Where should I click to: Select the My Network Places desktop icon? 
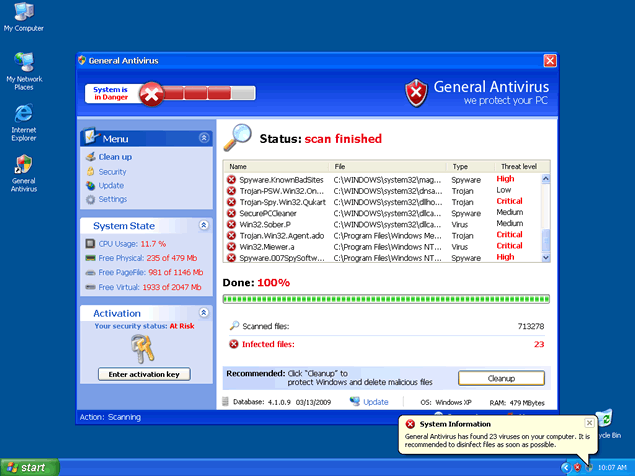pyautogui.click(x=24, y=68)
